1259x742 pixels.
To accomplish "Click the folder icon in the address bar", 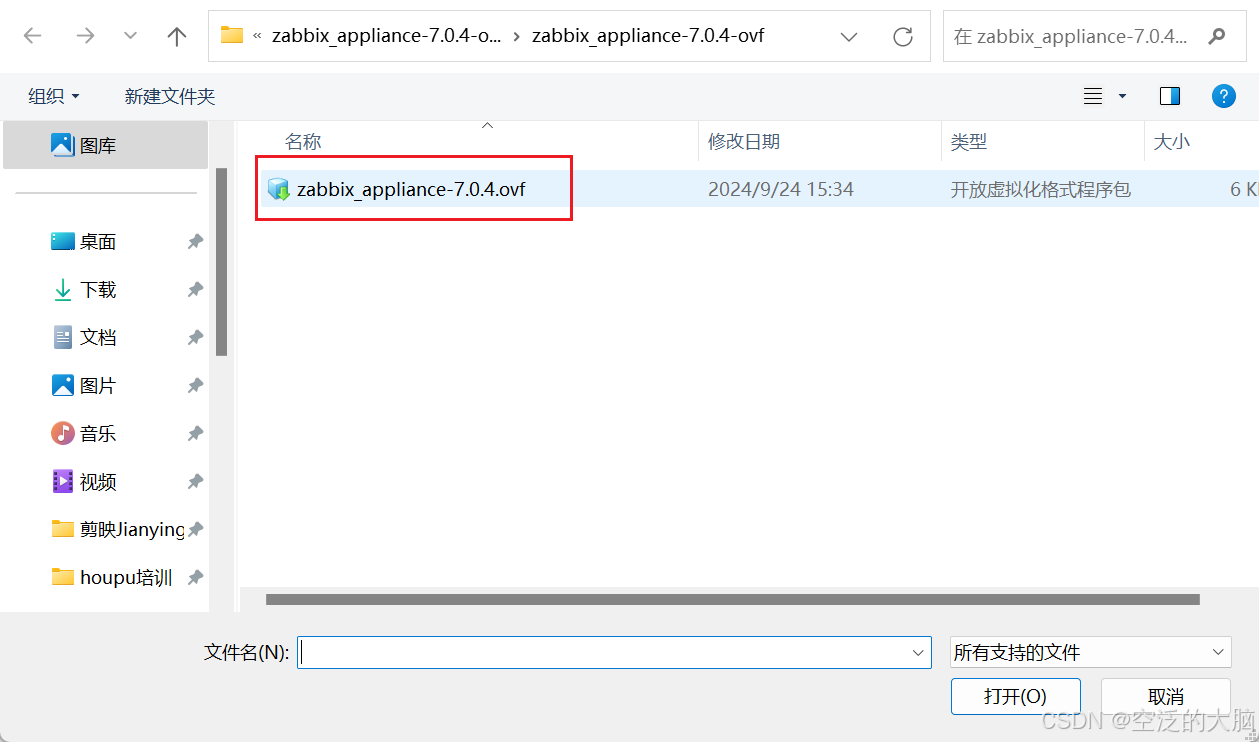I will click(x=232, y=36).
